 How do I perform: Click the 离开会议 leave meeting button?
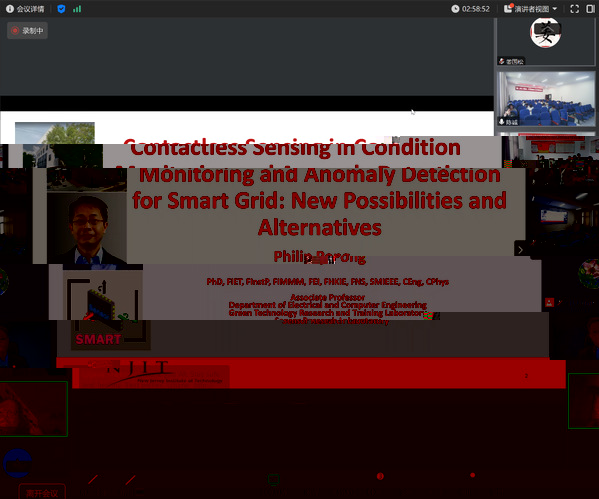(42, 493)
